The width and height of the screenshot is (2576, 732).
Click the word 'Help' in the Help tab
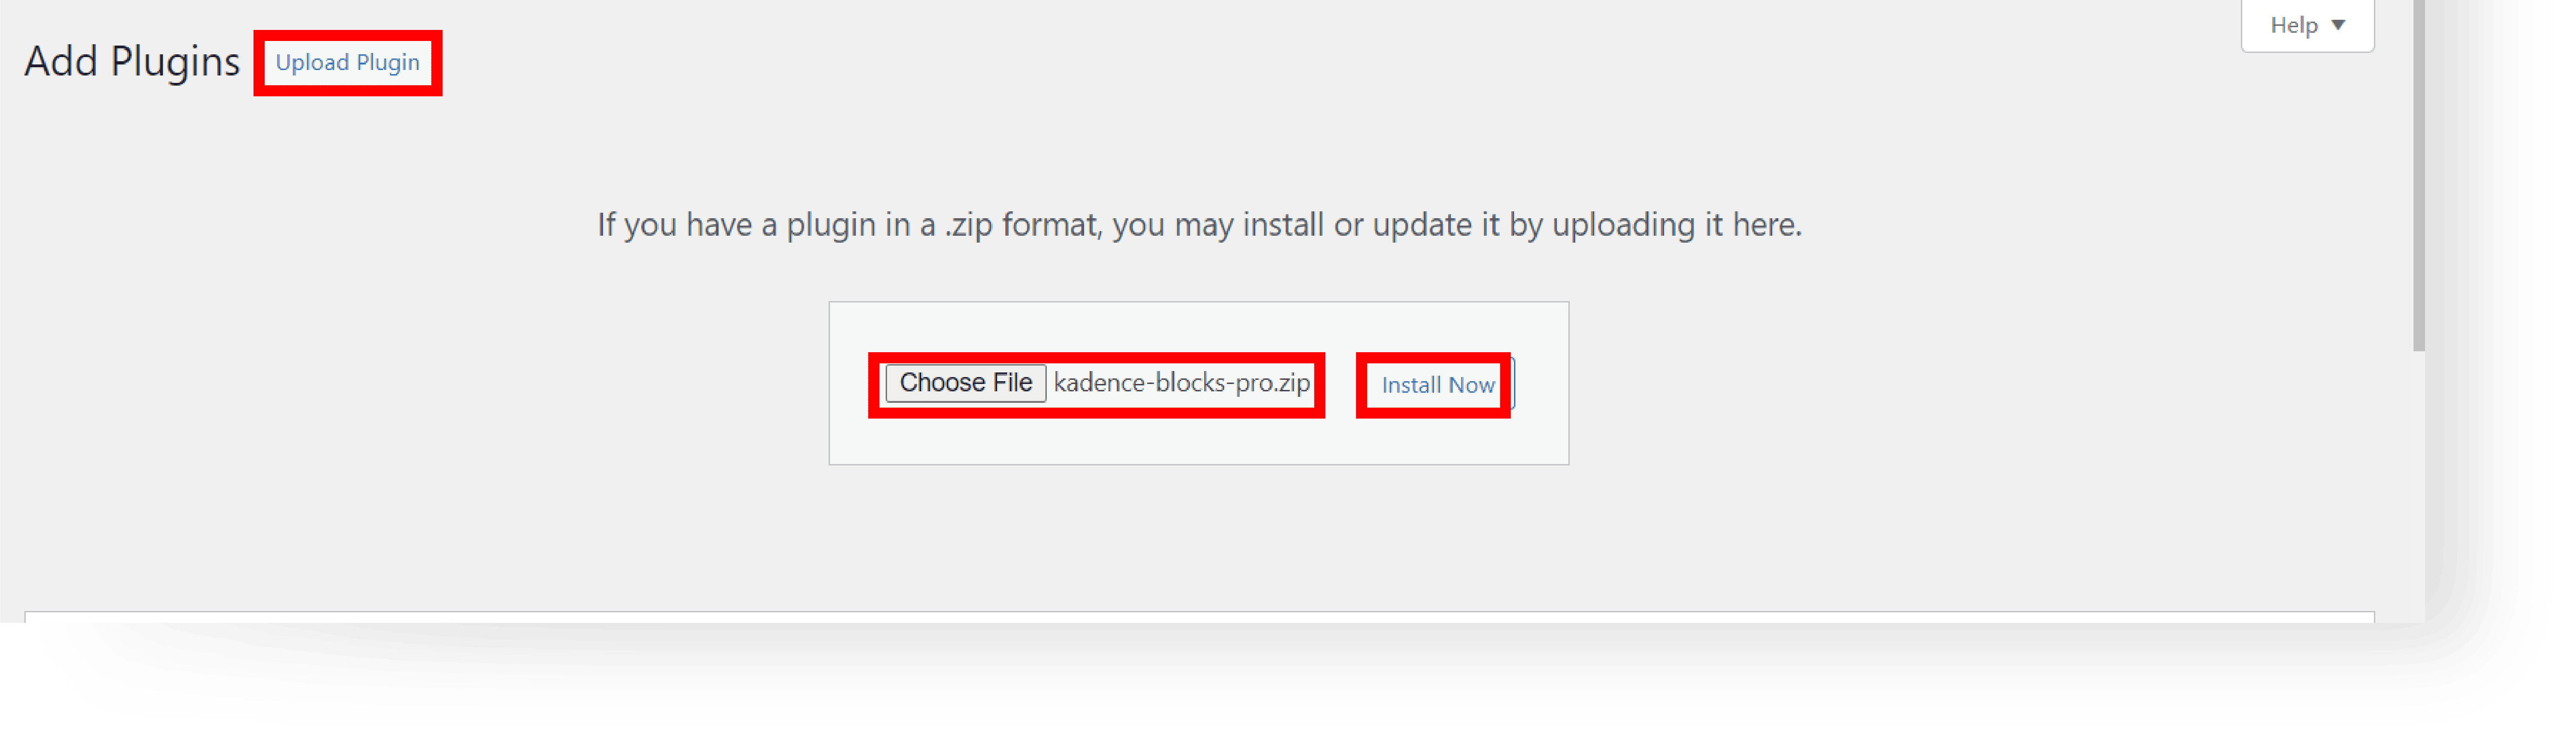pos(2293,25)
